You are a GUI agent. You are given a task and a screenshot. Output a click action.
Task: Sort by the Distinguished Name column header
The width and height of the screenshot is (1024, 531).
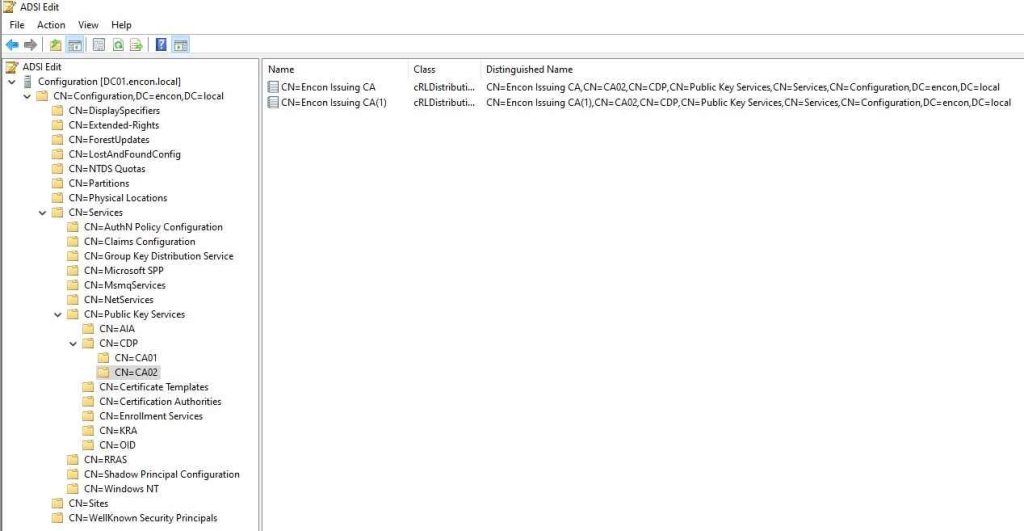tap(529, 69)
